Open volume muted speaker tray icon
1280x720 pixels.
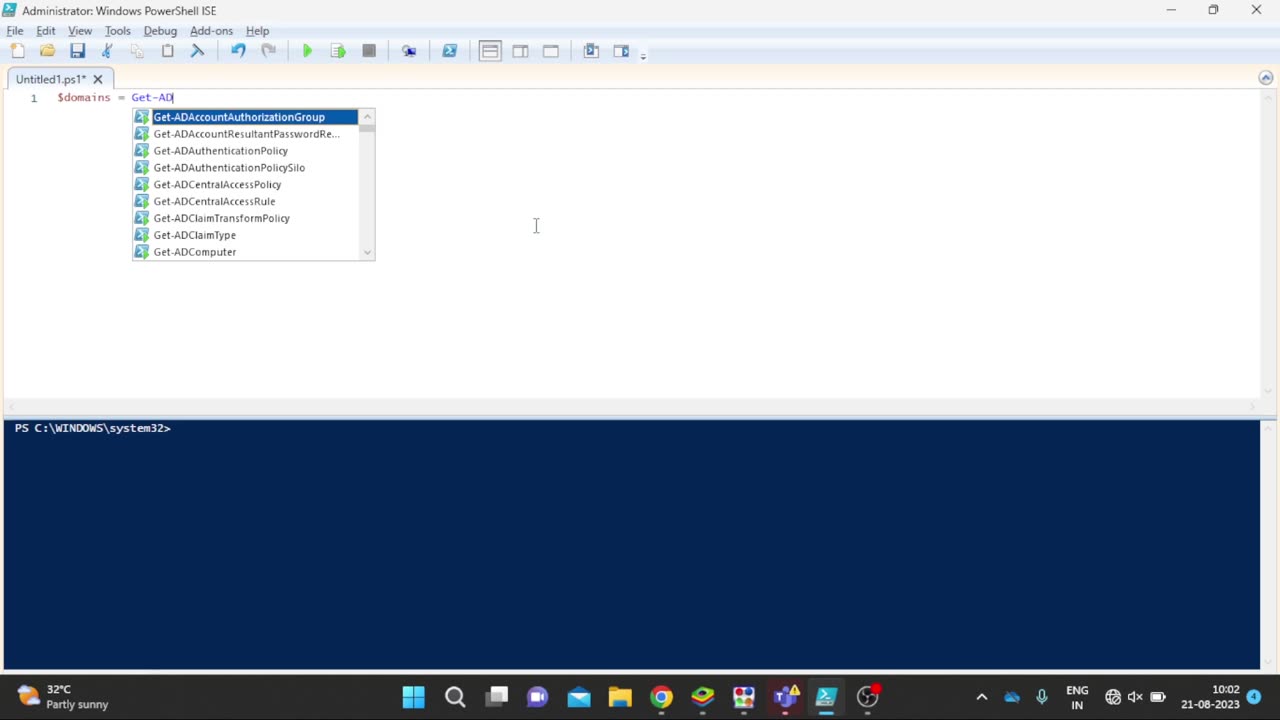pos(1135,697)
